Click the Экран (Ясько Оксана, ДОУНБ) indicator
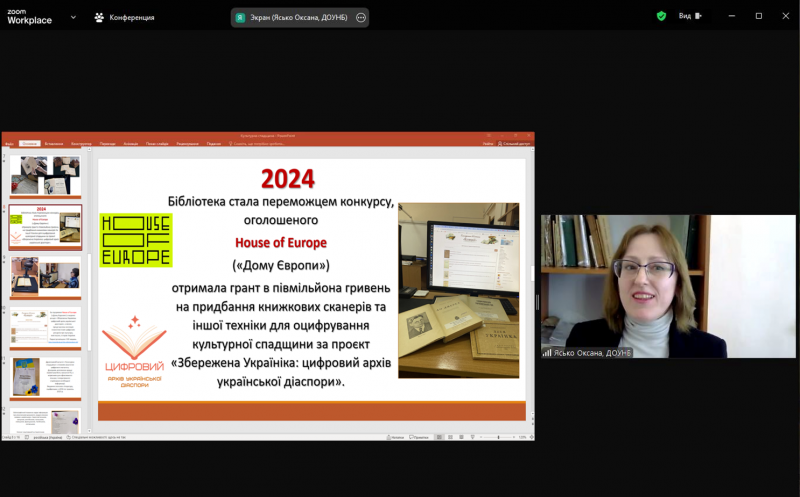 (298, 17)
